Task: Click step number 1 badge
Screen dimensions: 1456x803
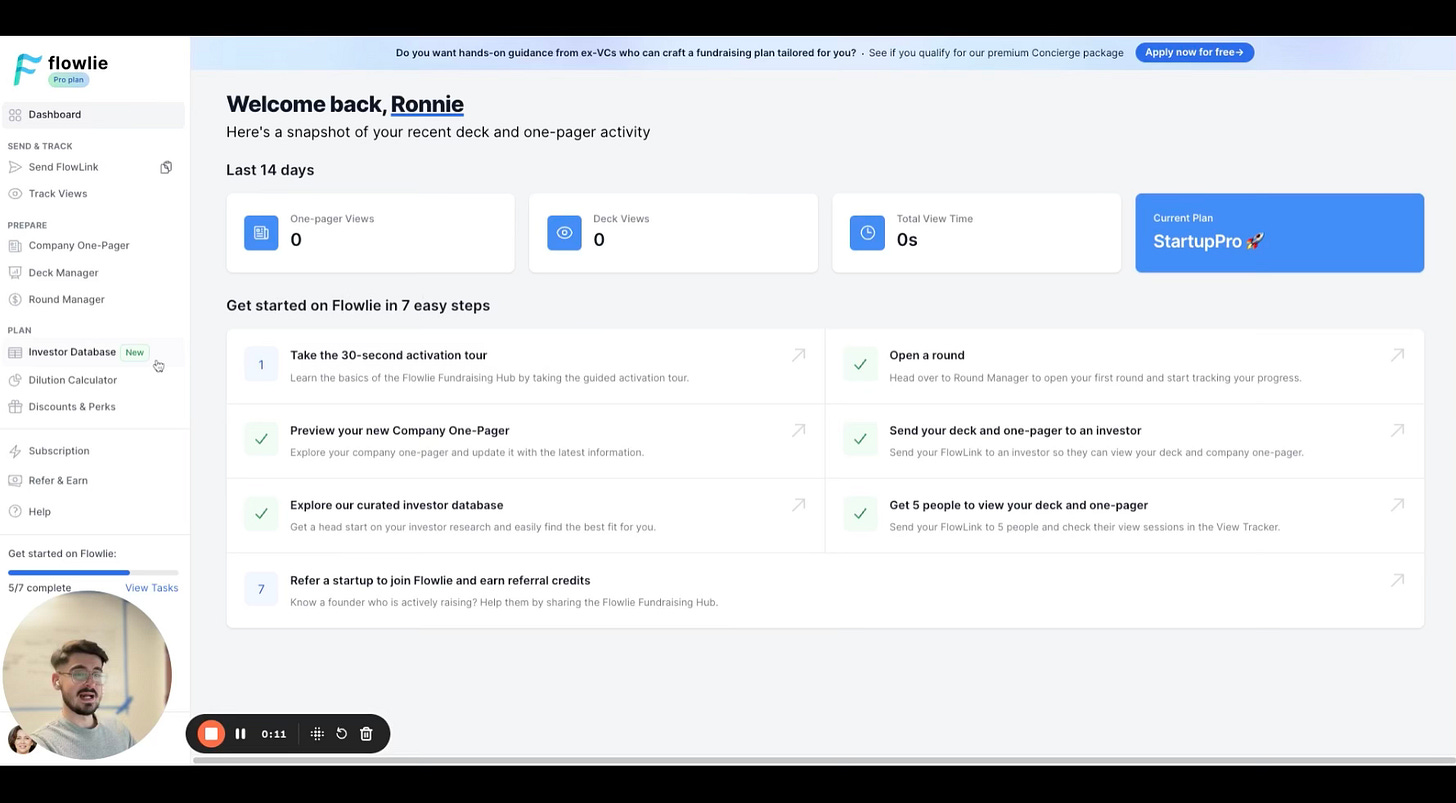Action: pyautogui.click(x=261, y=364)
